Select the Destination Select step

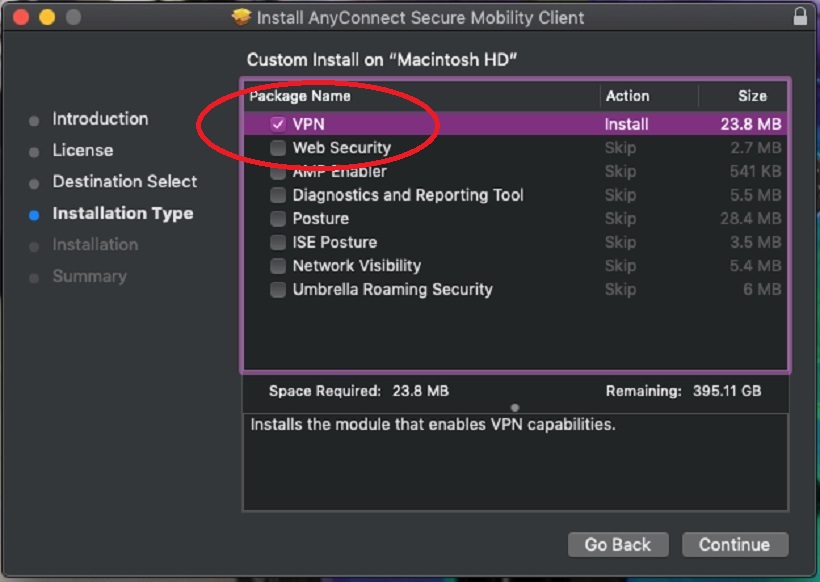tap(124, 181)
